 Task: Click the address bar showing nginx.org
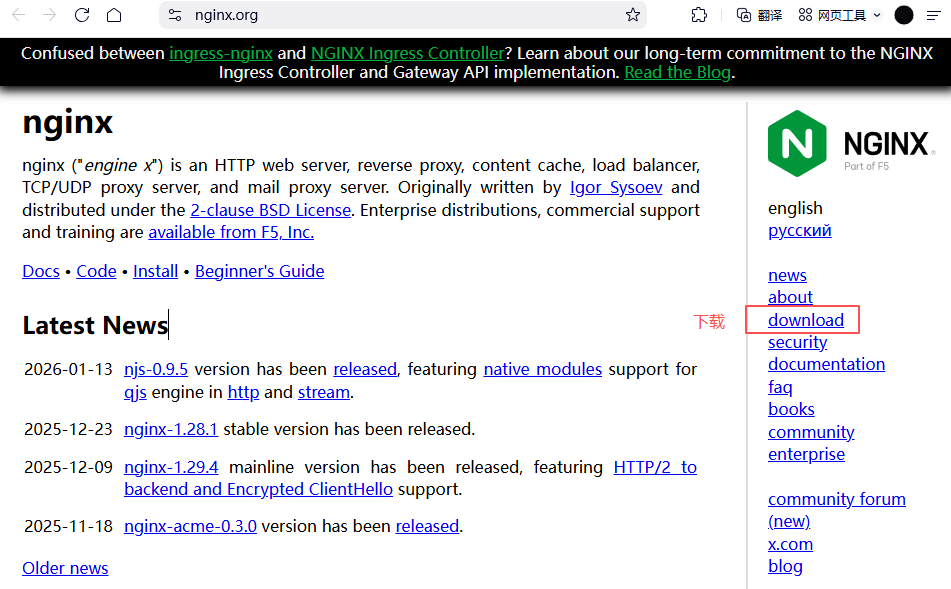[x=403, y=15]
